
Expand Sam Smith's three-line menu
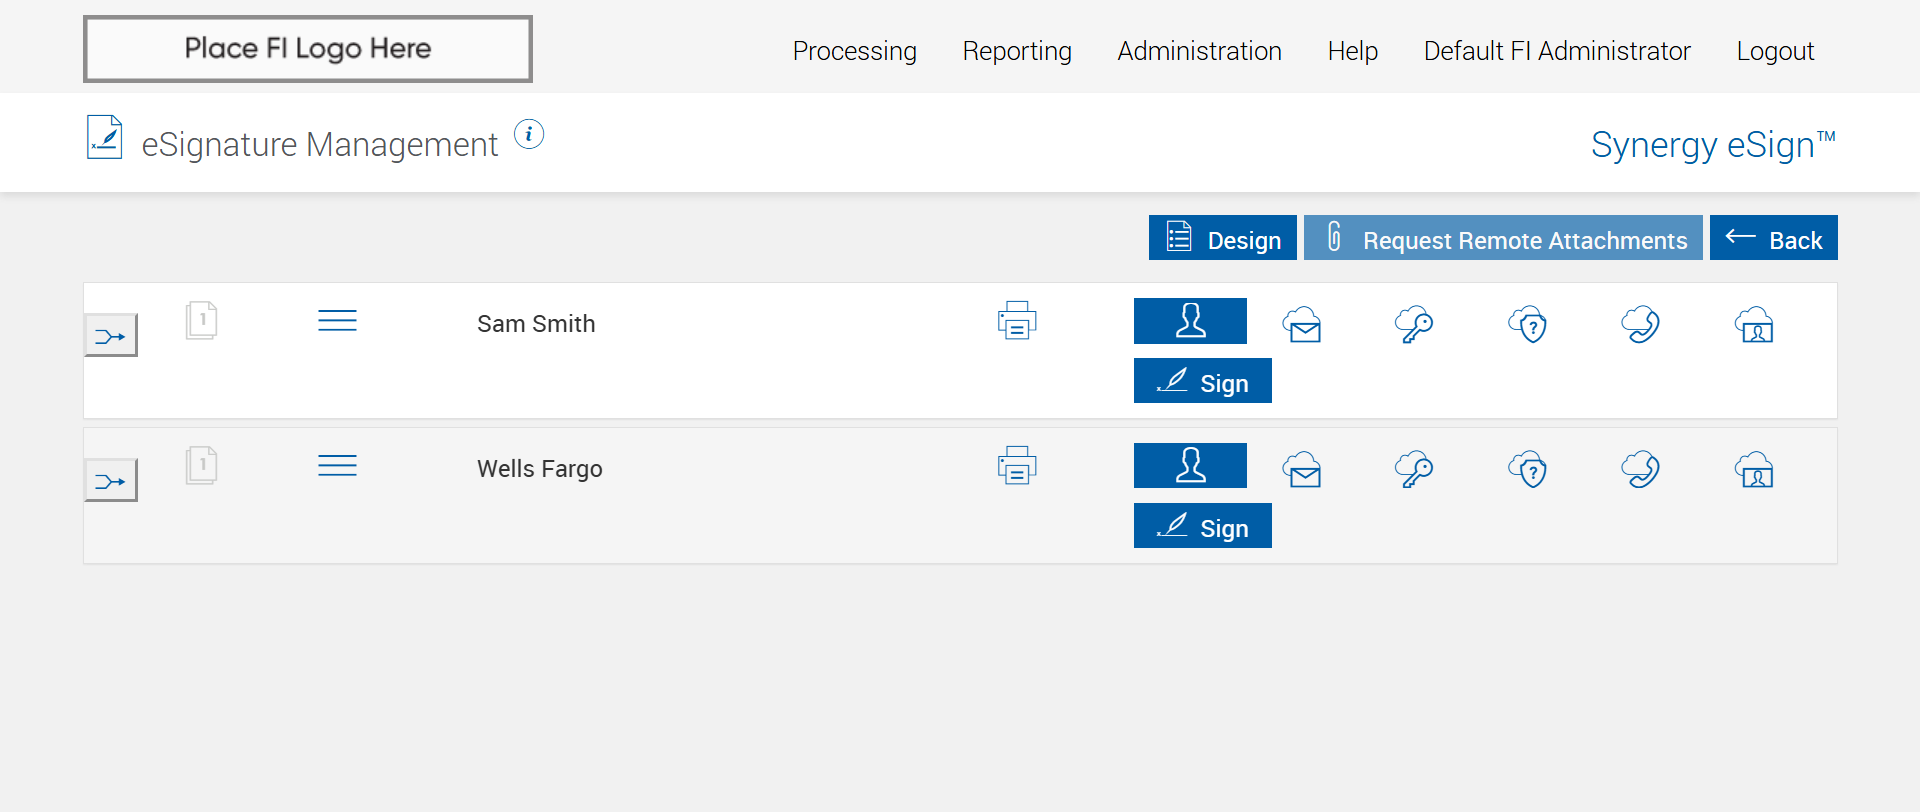(x=337, y=321)
